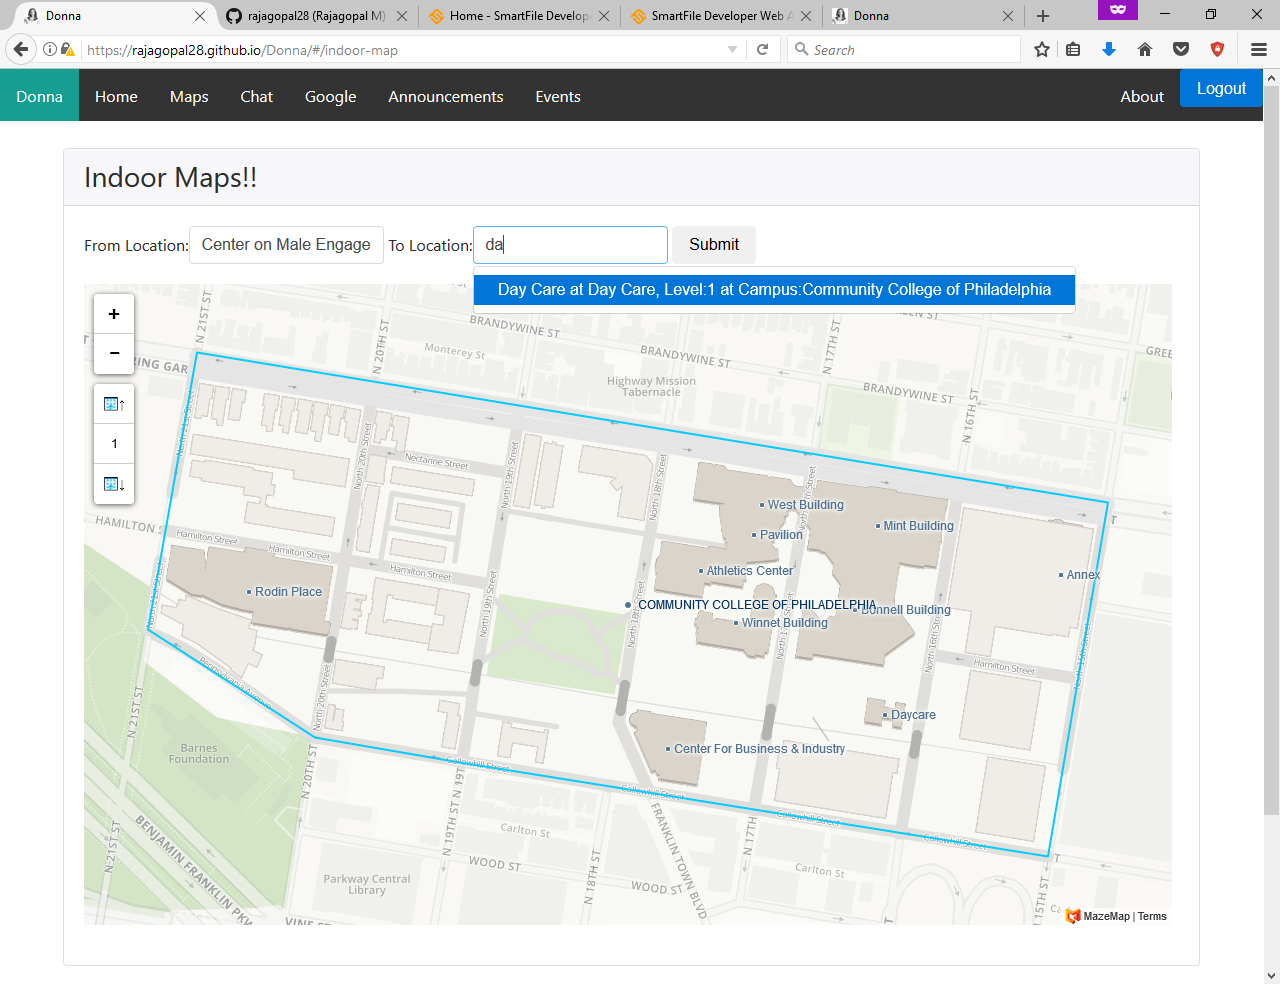1280x984 pixels.
Task: Select the Rodin Place map label
Action: click(x=288, y=592)
